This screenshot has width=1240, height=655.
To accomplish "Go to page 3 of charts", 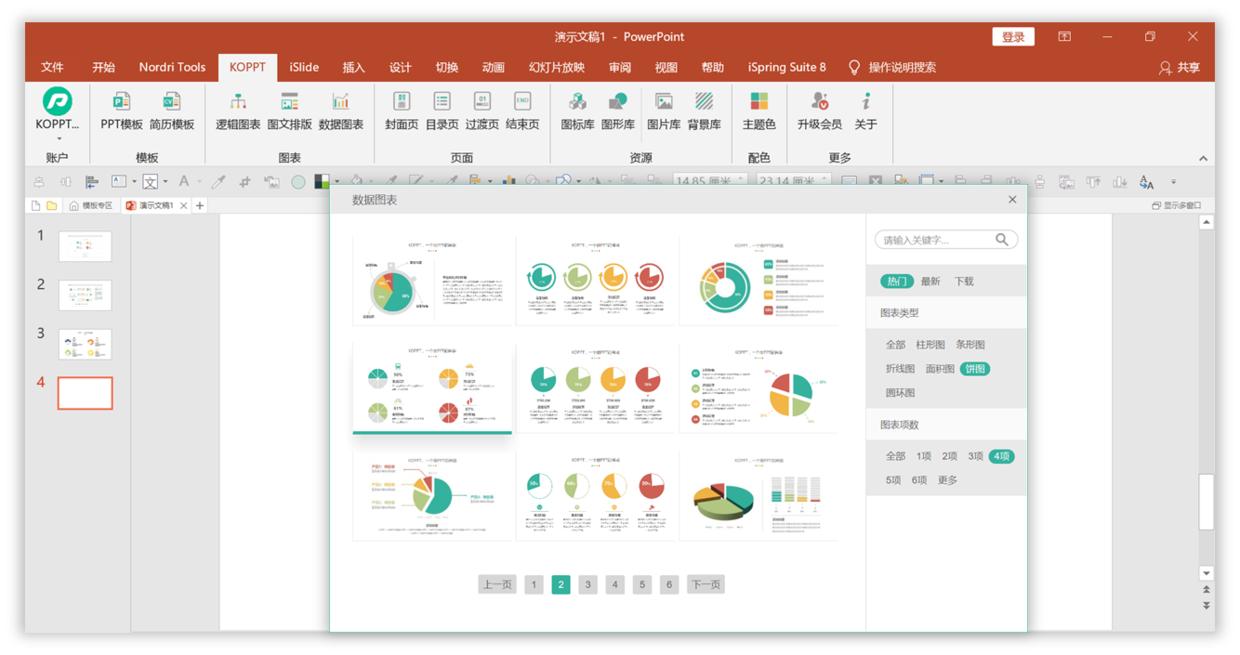I will tap(588, 584).
